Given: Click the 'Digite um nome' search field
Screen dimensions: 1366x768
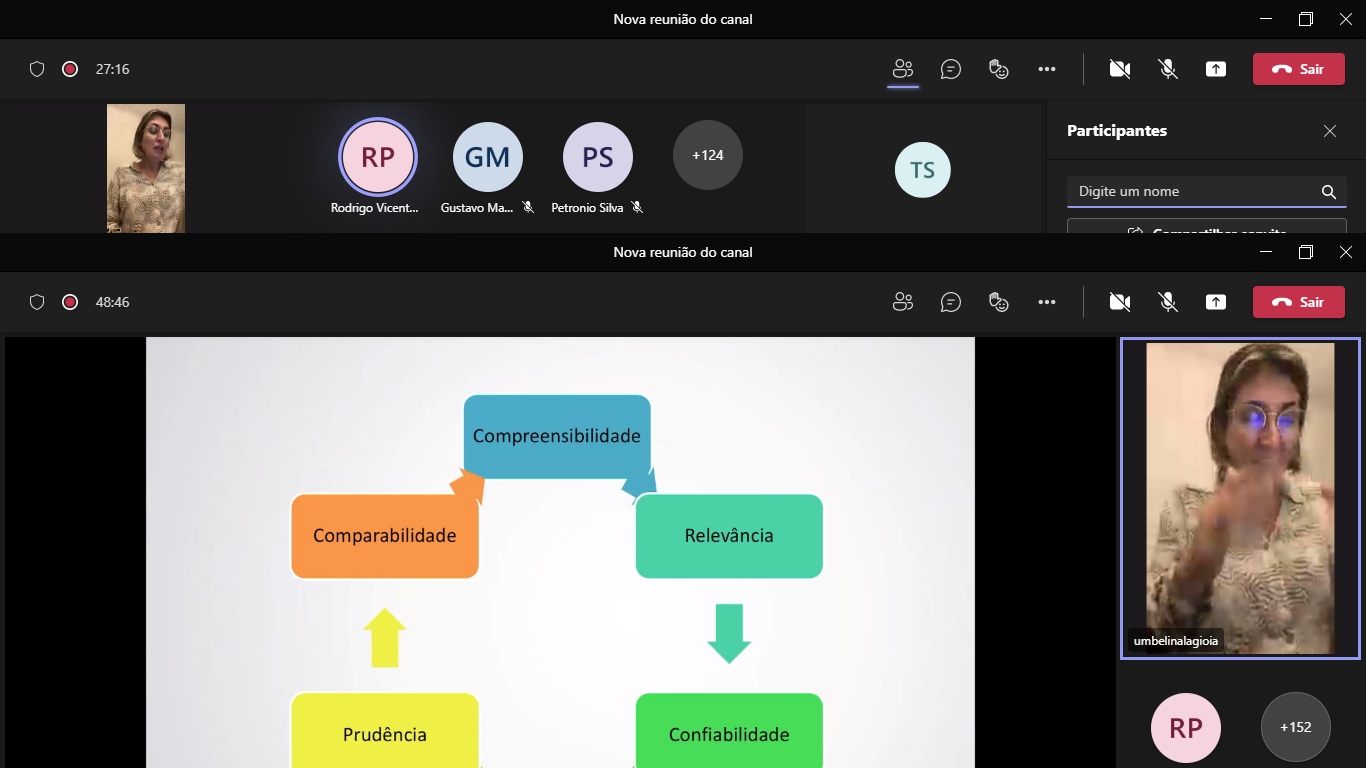Looking at the screenshot, I should tap(1195, 191).
